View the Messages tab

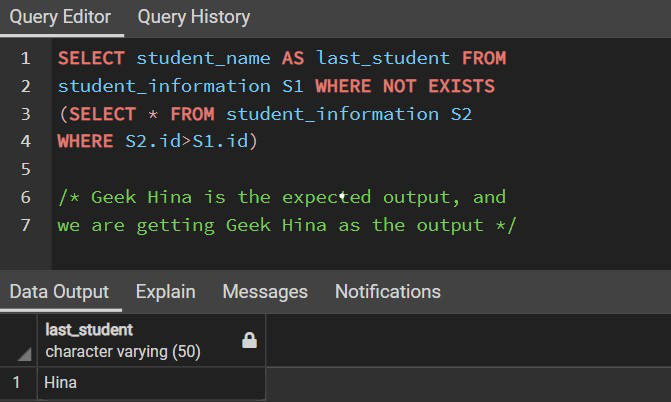(265, 291)
